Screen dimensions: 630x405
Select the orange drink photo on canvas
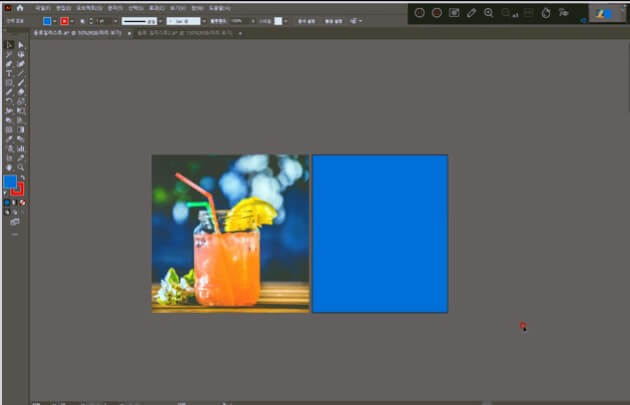tap(231, 233)
